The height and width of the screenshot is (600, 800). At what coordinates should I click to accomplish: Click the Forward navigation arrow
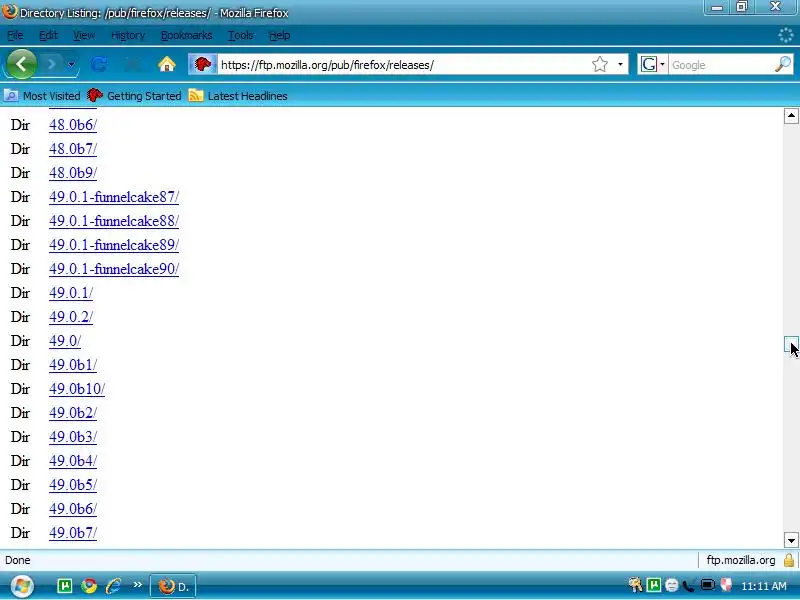coord(51,64)
